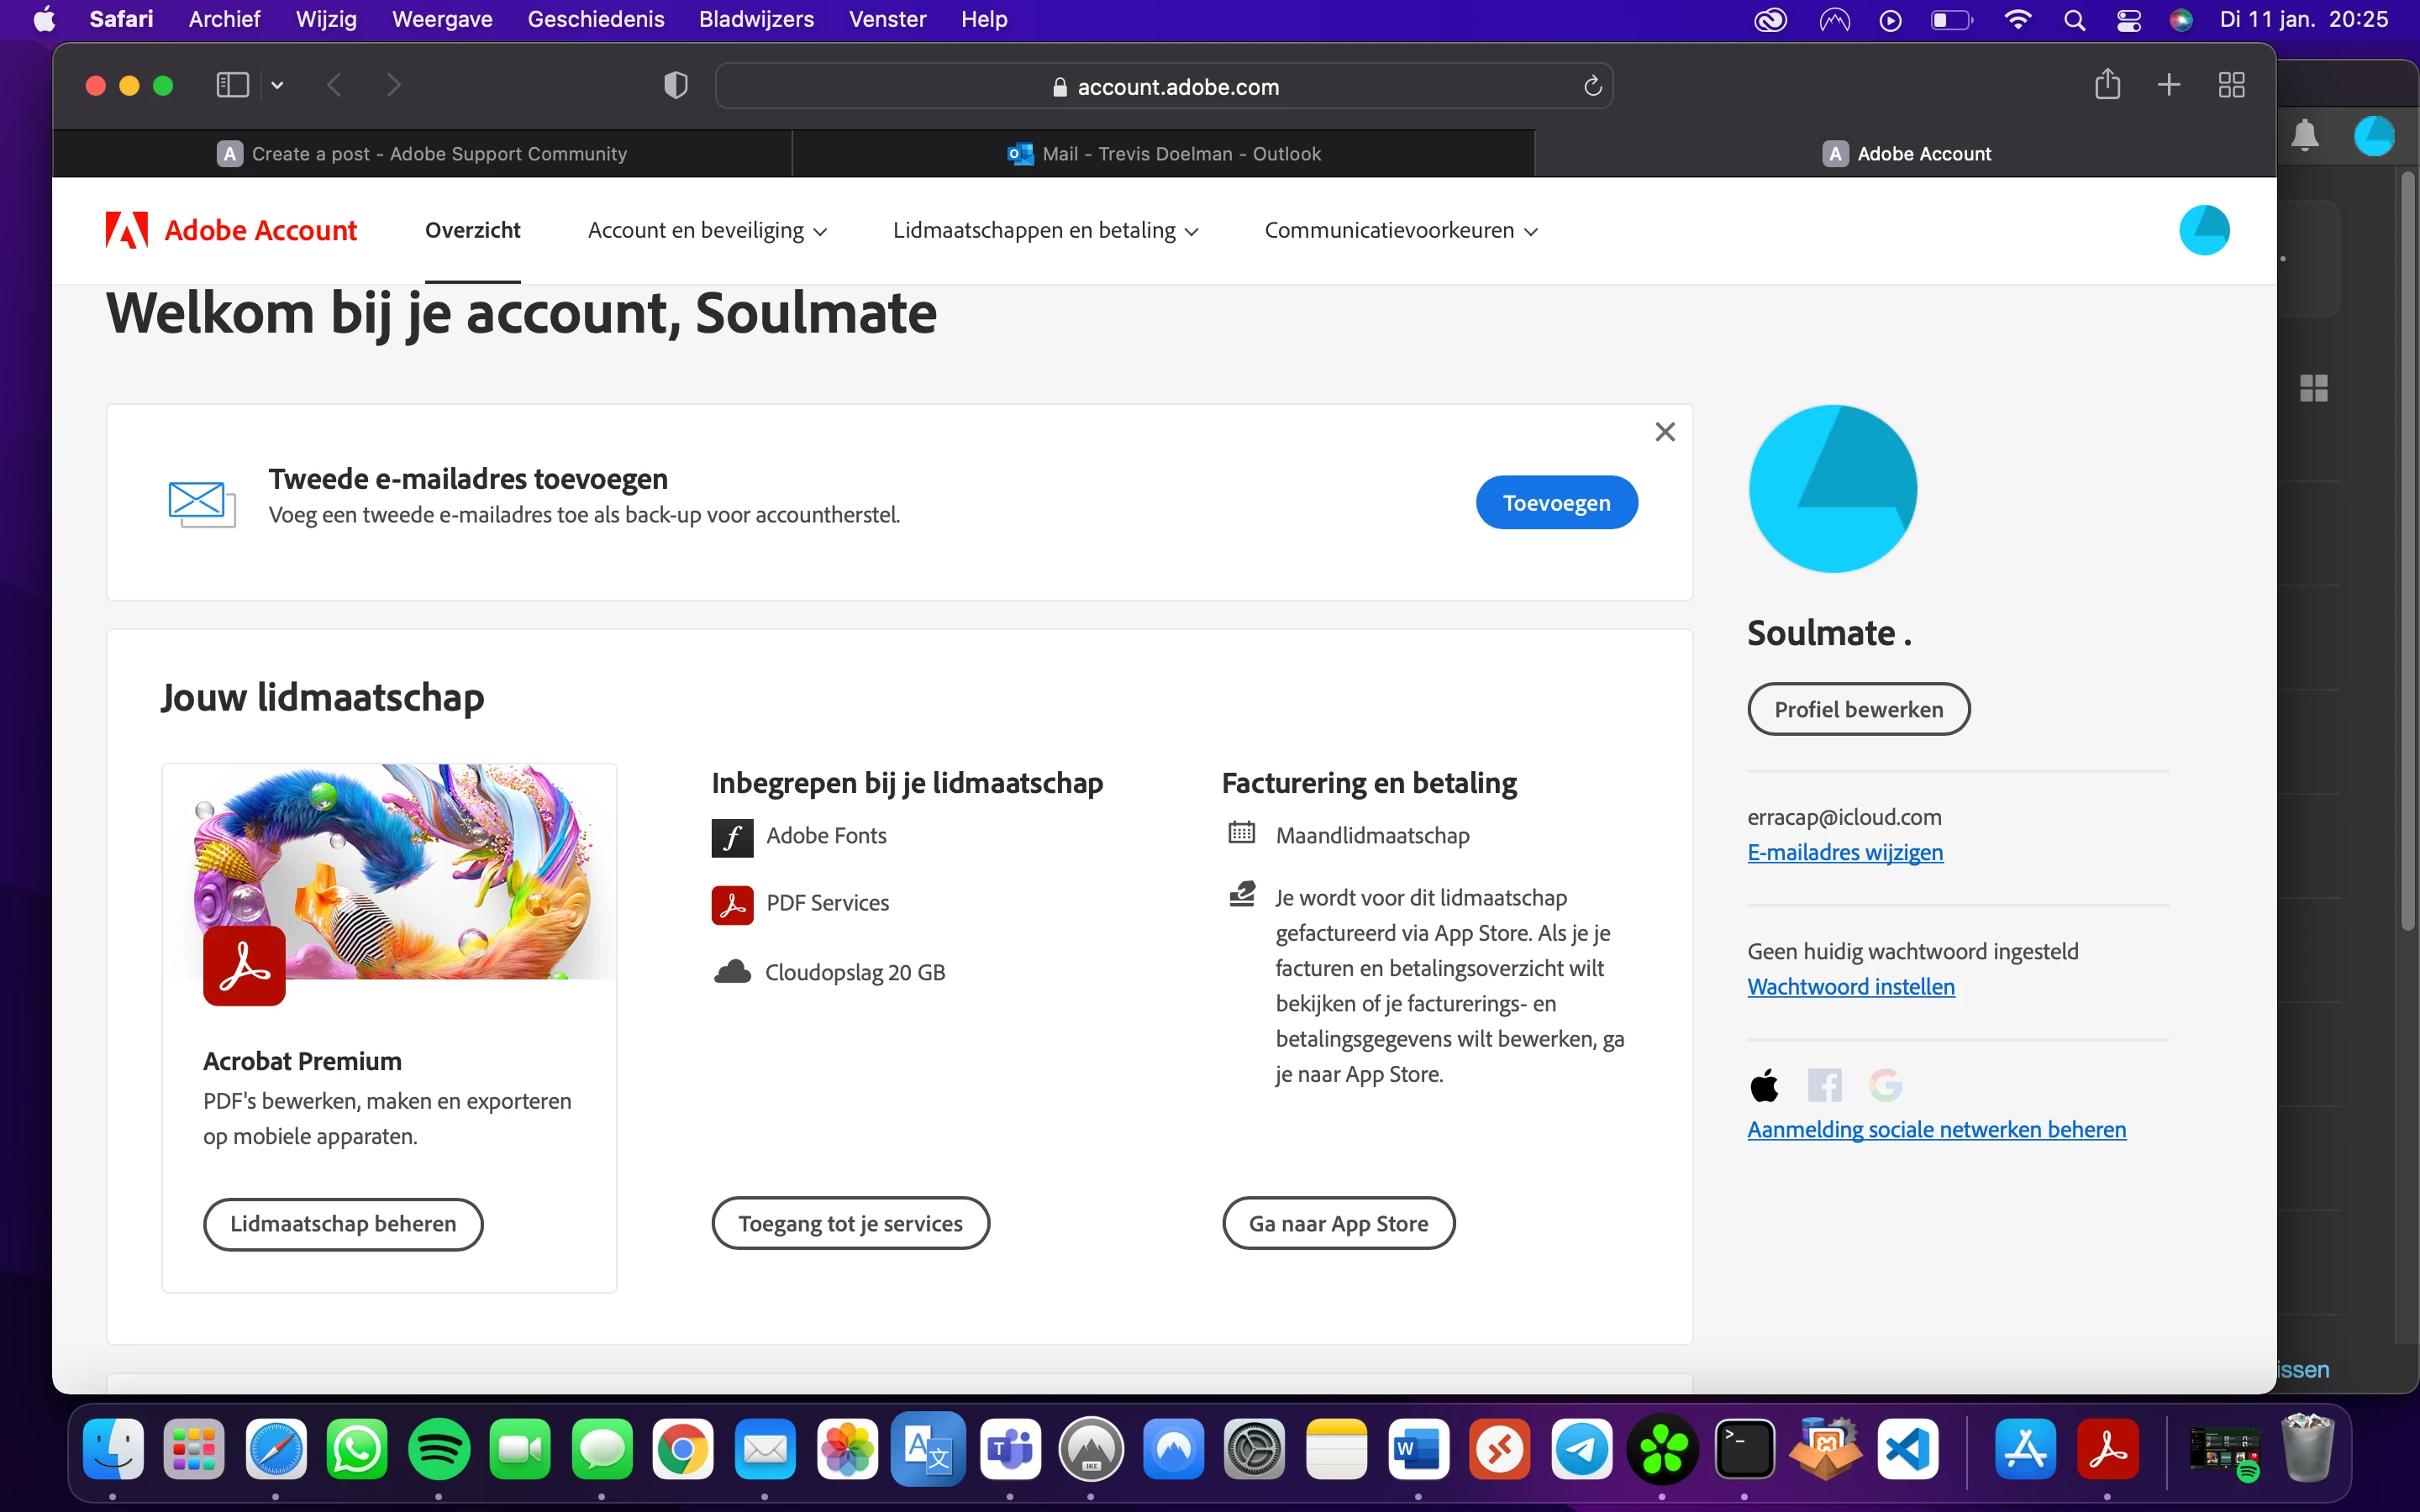Screen dimensions: 2420x1512
Task: Open the Safari tab overview icon
Action: pyautogui.click(x=2231, y=85)
